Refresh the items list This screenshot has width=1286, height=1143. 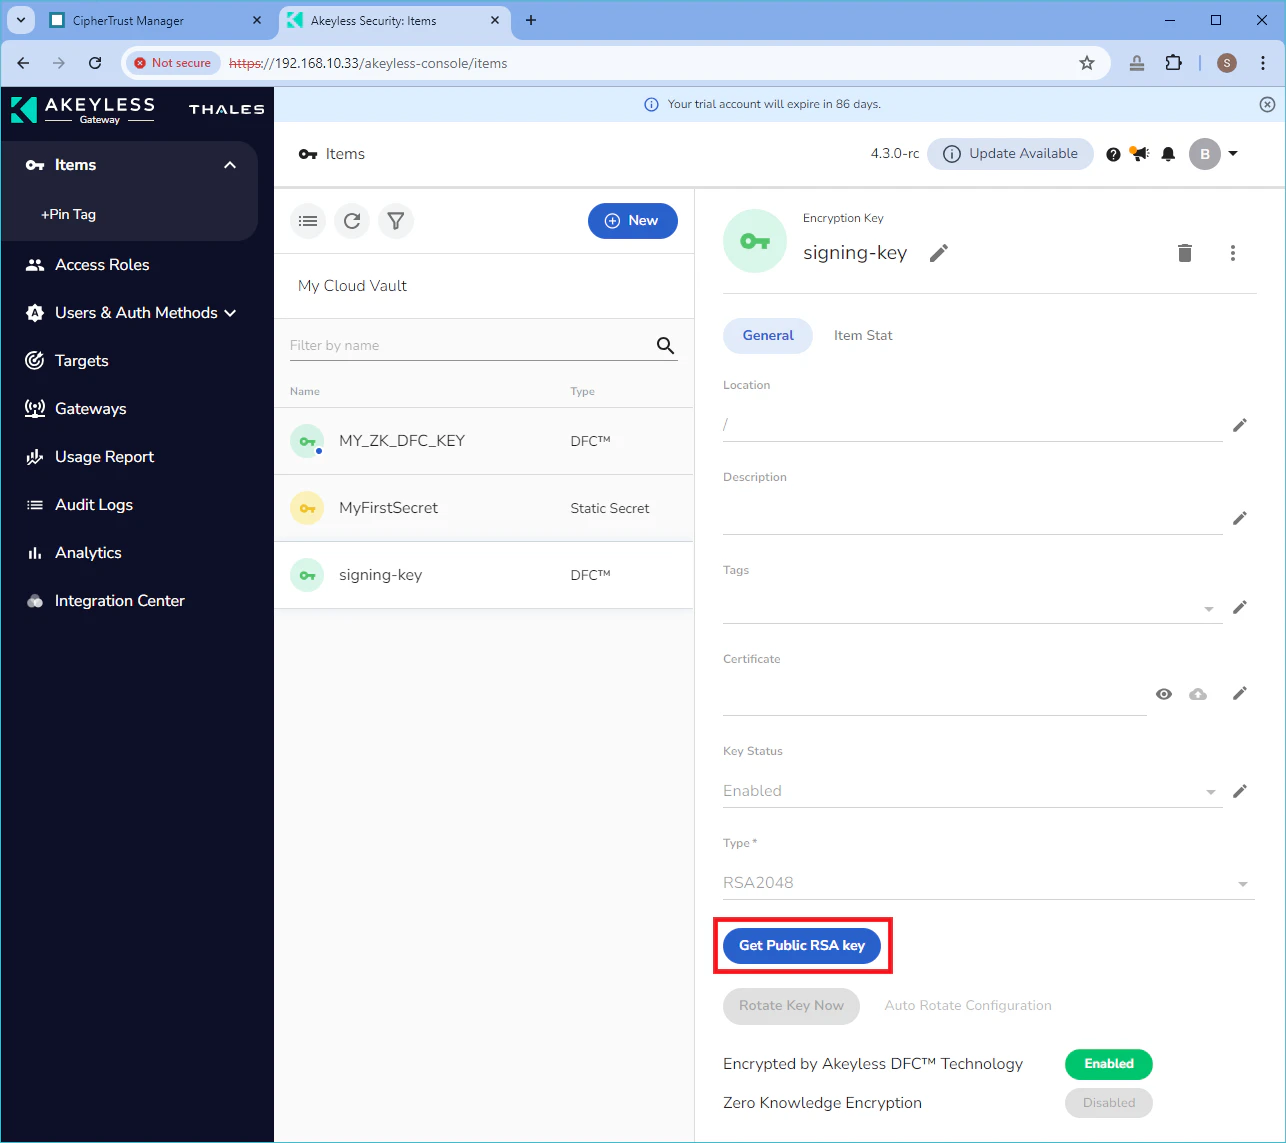tap(352, 221)
